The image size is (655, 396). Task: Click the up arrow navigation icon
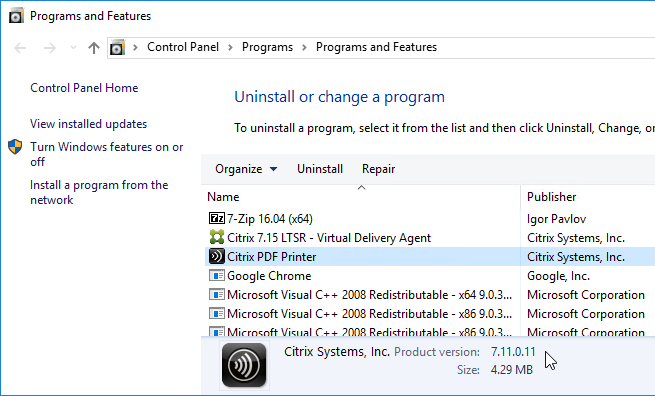tap(94, 48)
